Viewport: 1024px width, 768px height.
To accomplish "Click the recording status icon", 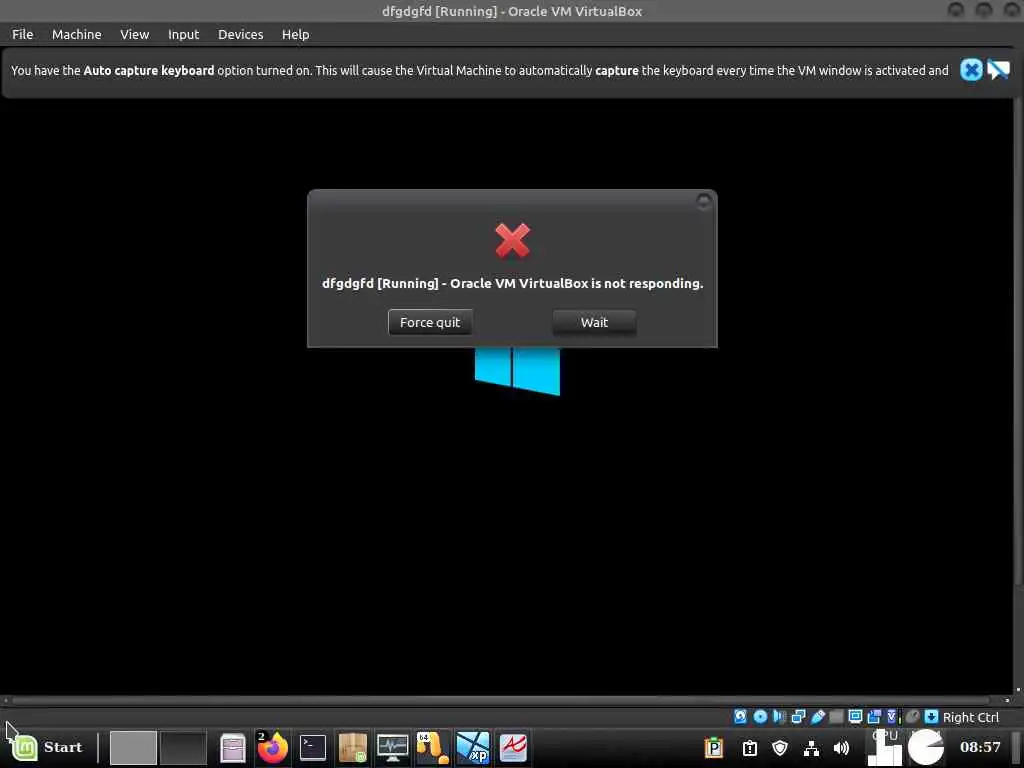I will point(874,716).
